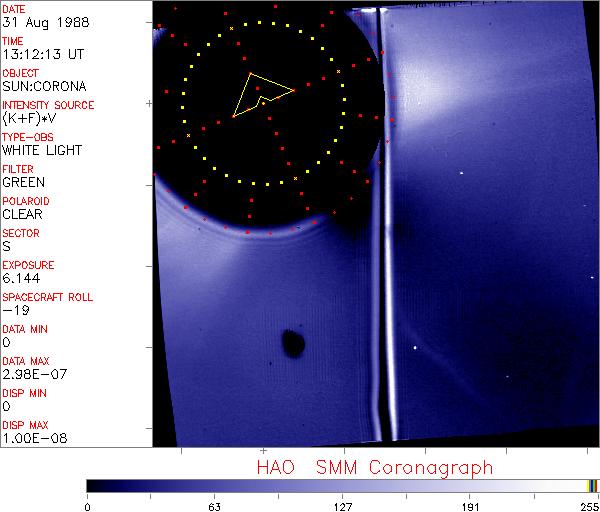Click the multicolor strip at colorbar end

(592, 485)
